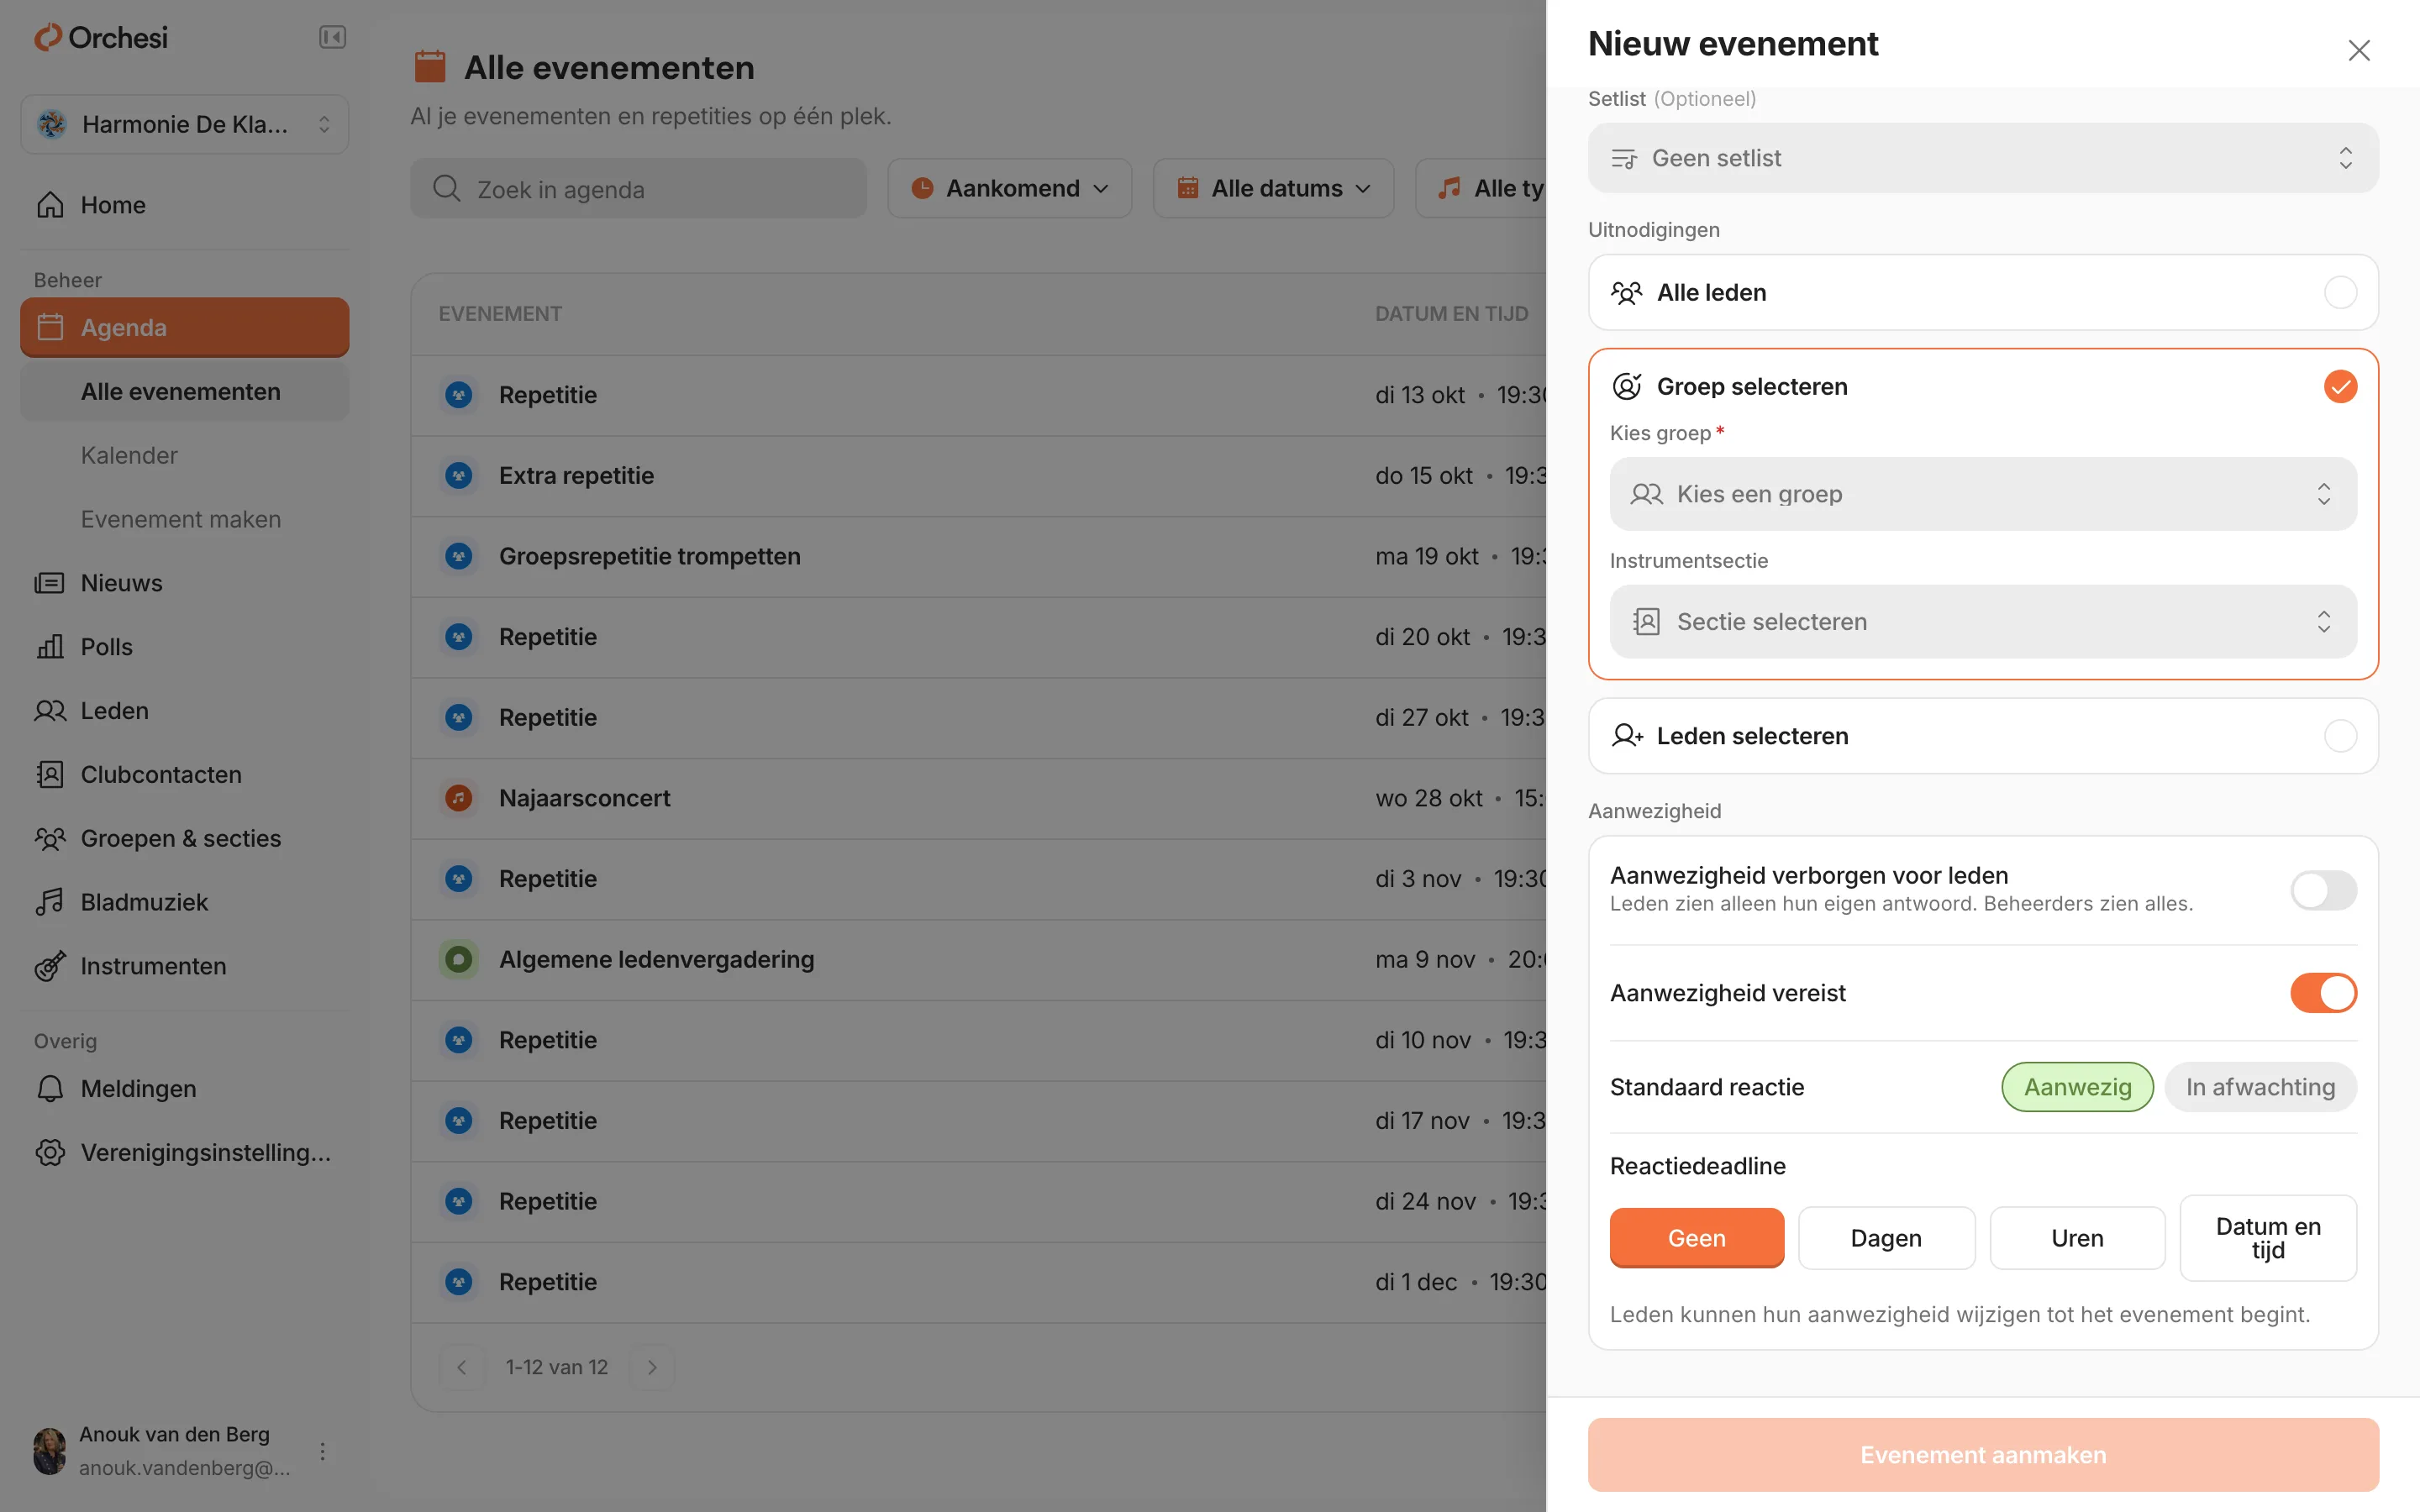2420x1512 pixels.
Task: Set standard reaction to Aanwezig
Action: (2077, 1087)
